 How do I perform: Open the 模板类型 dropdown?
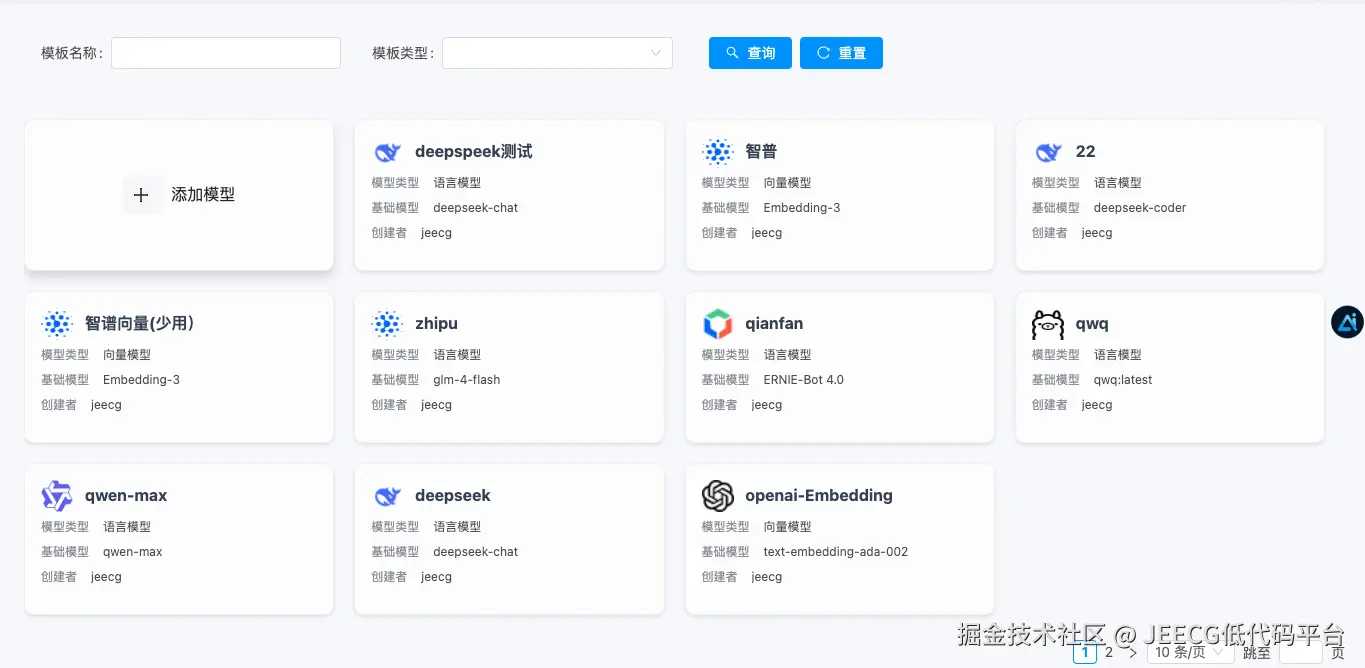click(557, 53)
